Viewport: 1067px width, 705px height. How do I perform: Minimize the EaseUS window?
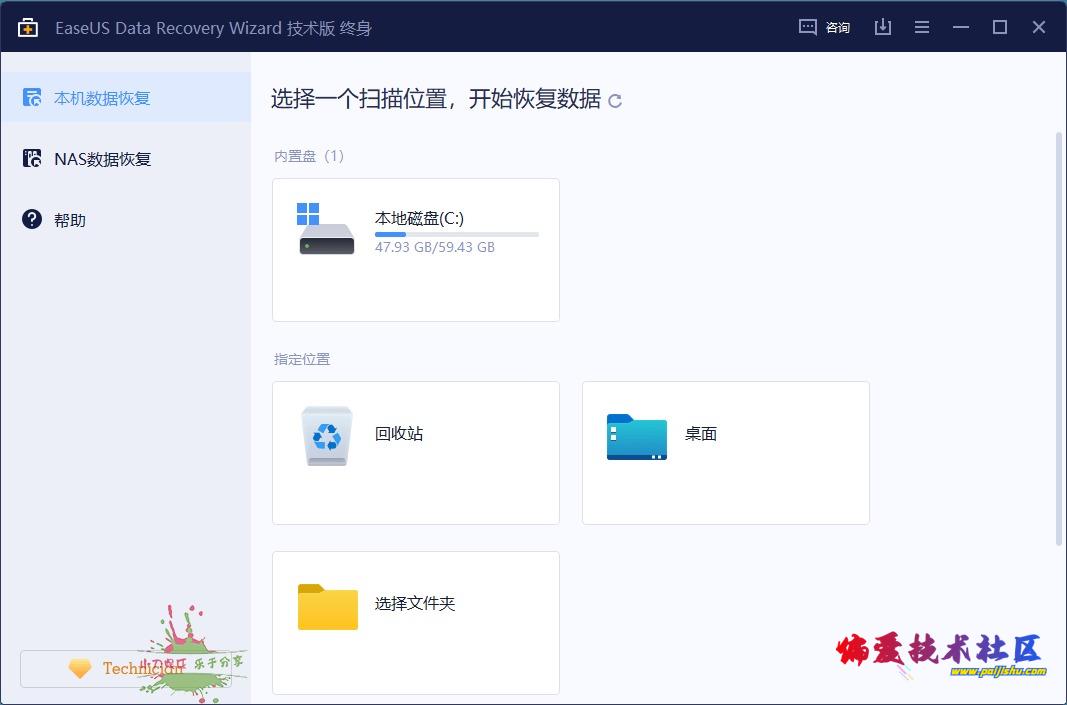961,27
